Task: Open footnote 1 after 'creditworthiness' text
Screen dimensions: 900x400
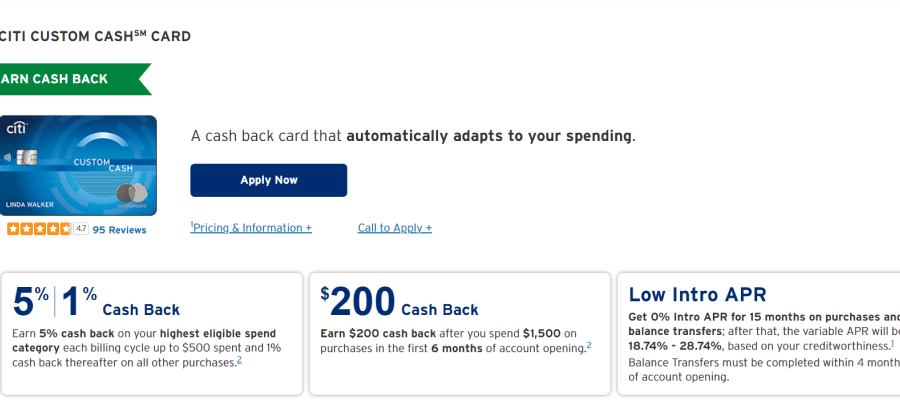Action: click(x=893, y=344)
